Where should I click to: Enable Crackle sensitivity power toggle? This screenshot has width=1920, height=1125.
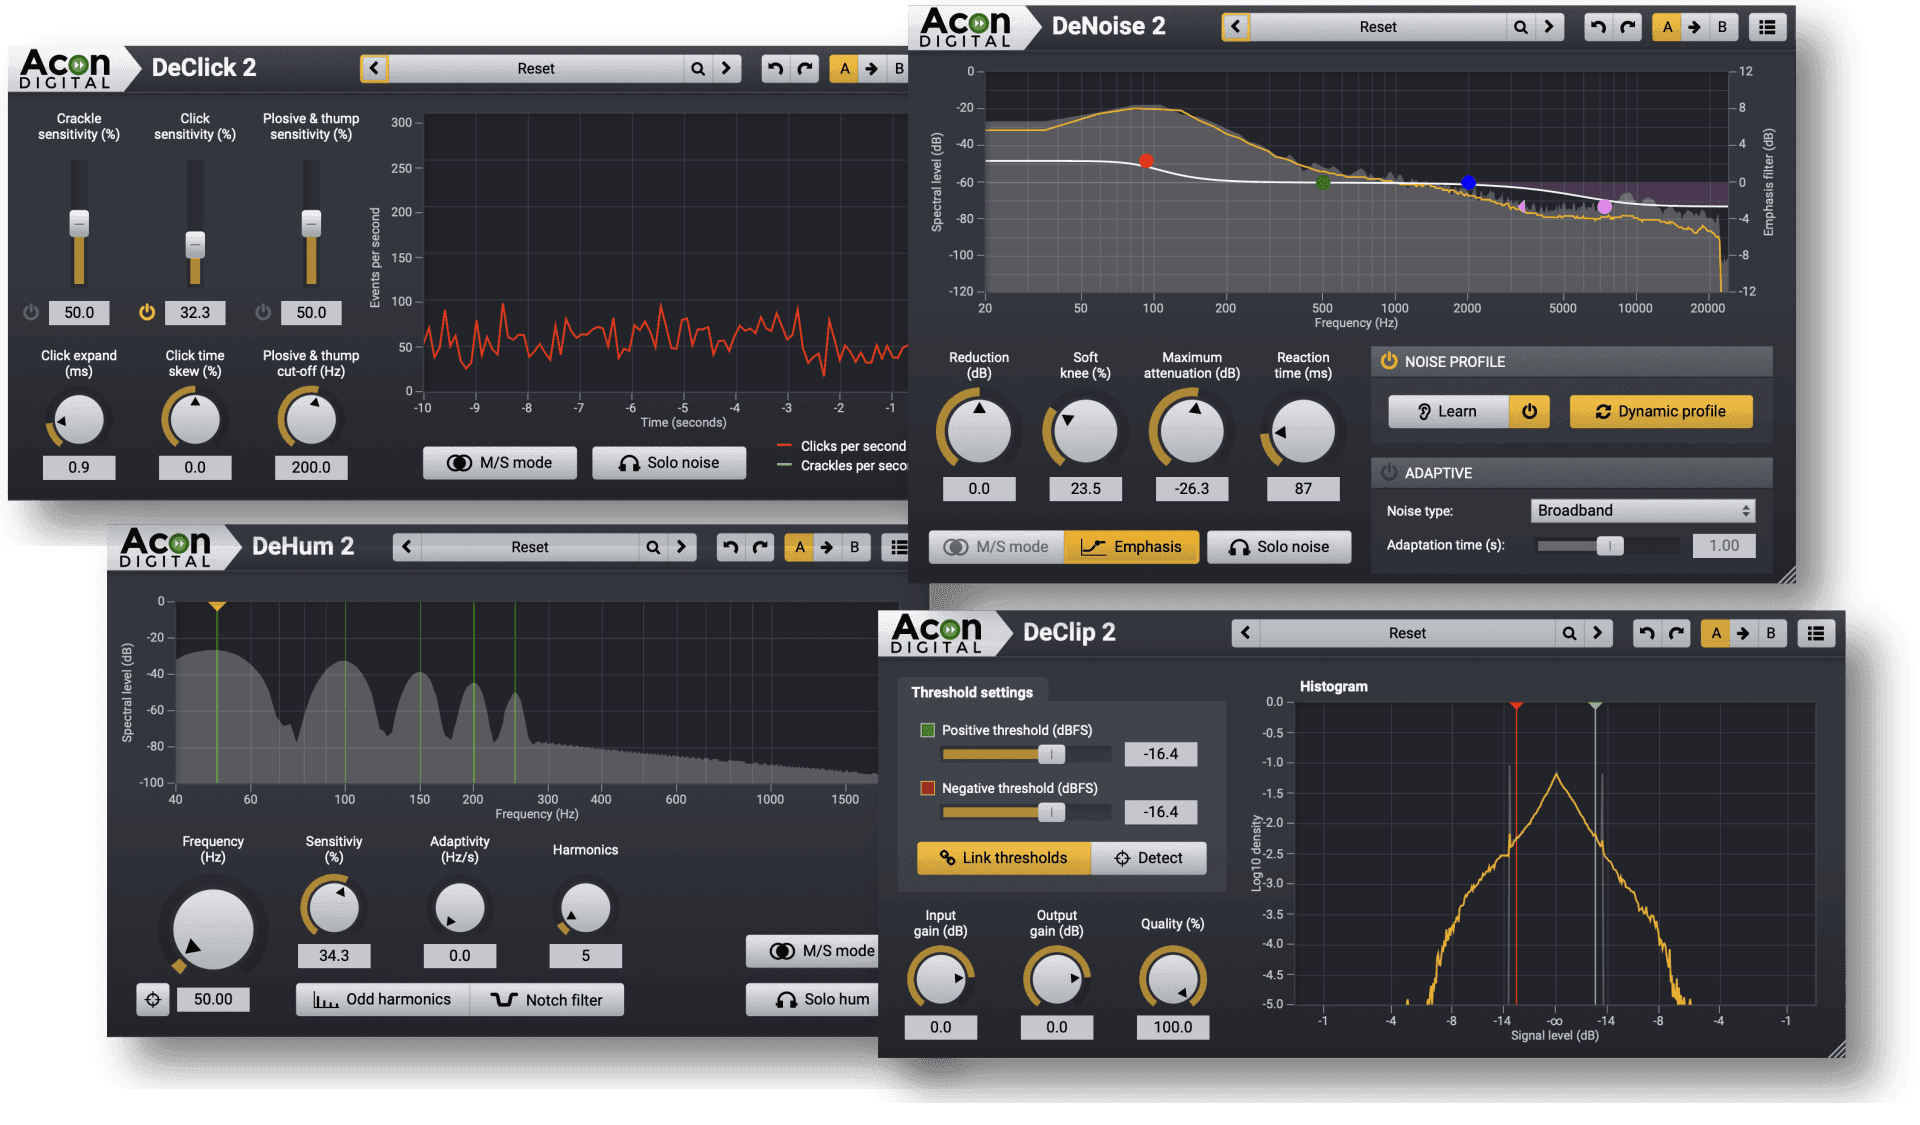[31, 312]
